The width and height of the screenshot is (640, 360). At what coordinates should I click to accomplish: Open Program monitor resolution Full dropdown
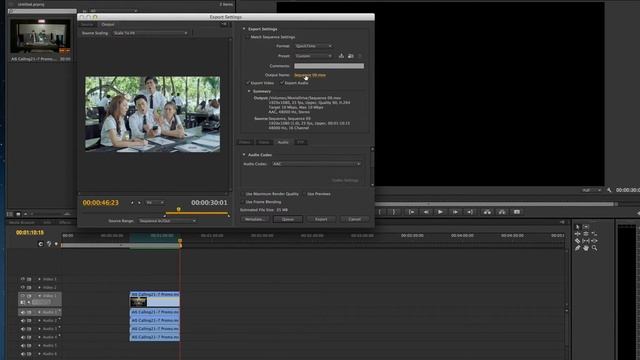[591, 190]
